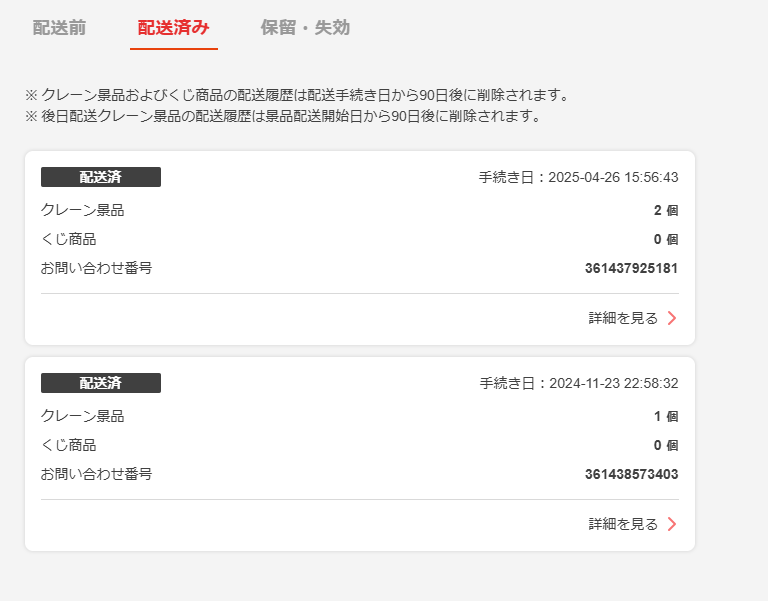Click the notice beginning with クレーン景品およびくじ商品
Viewport: 768px width, 601px height.
(296, 95)
